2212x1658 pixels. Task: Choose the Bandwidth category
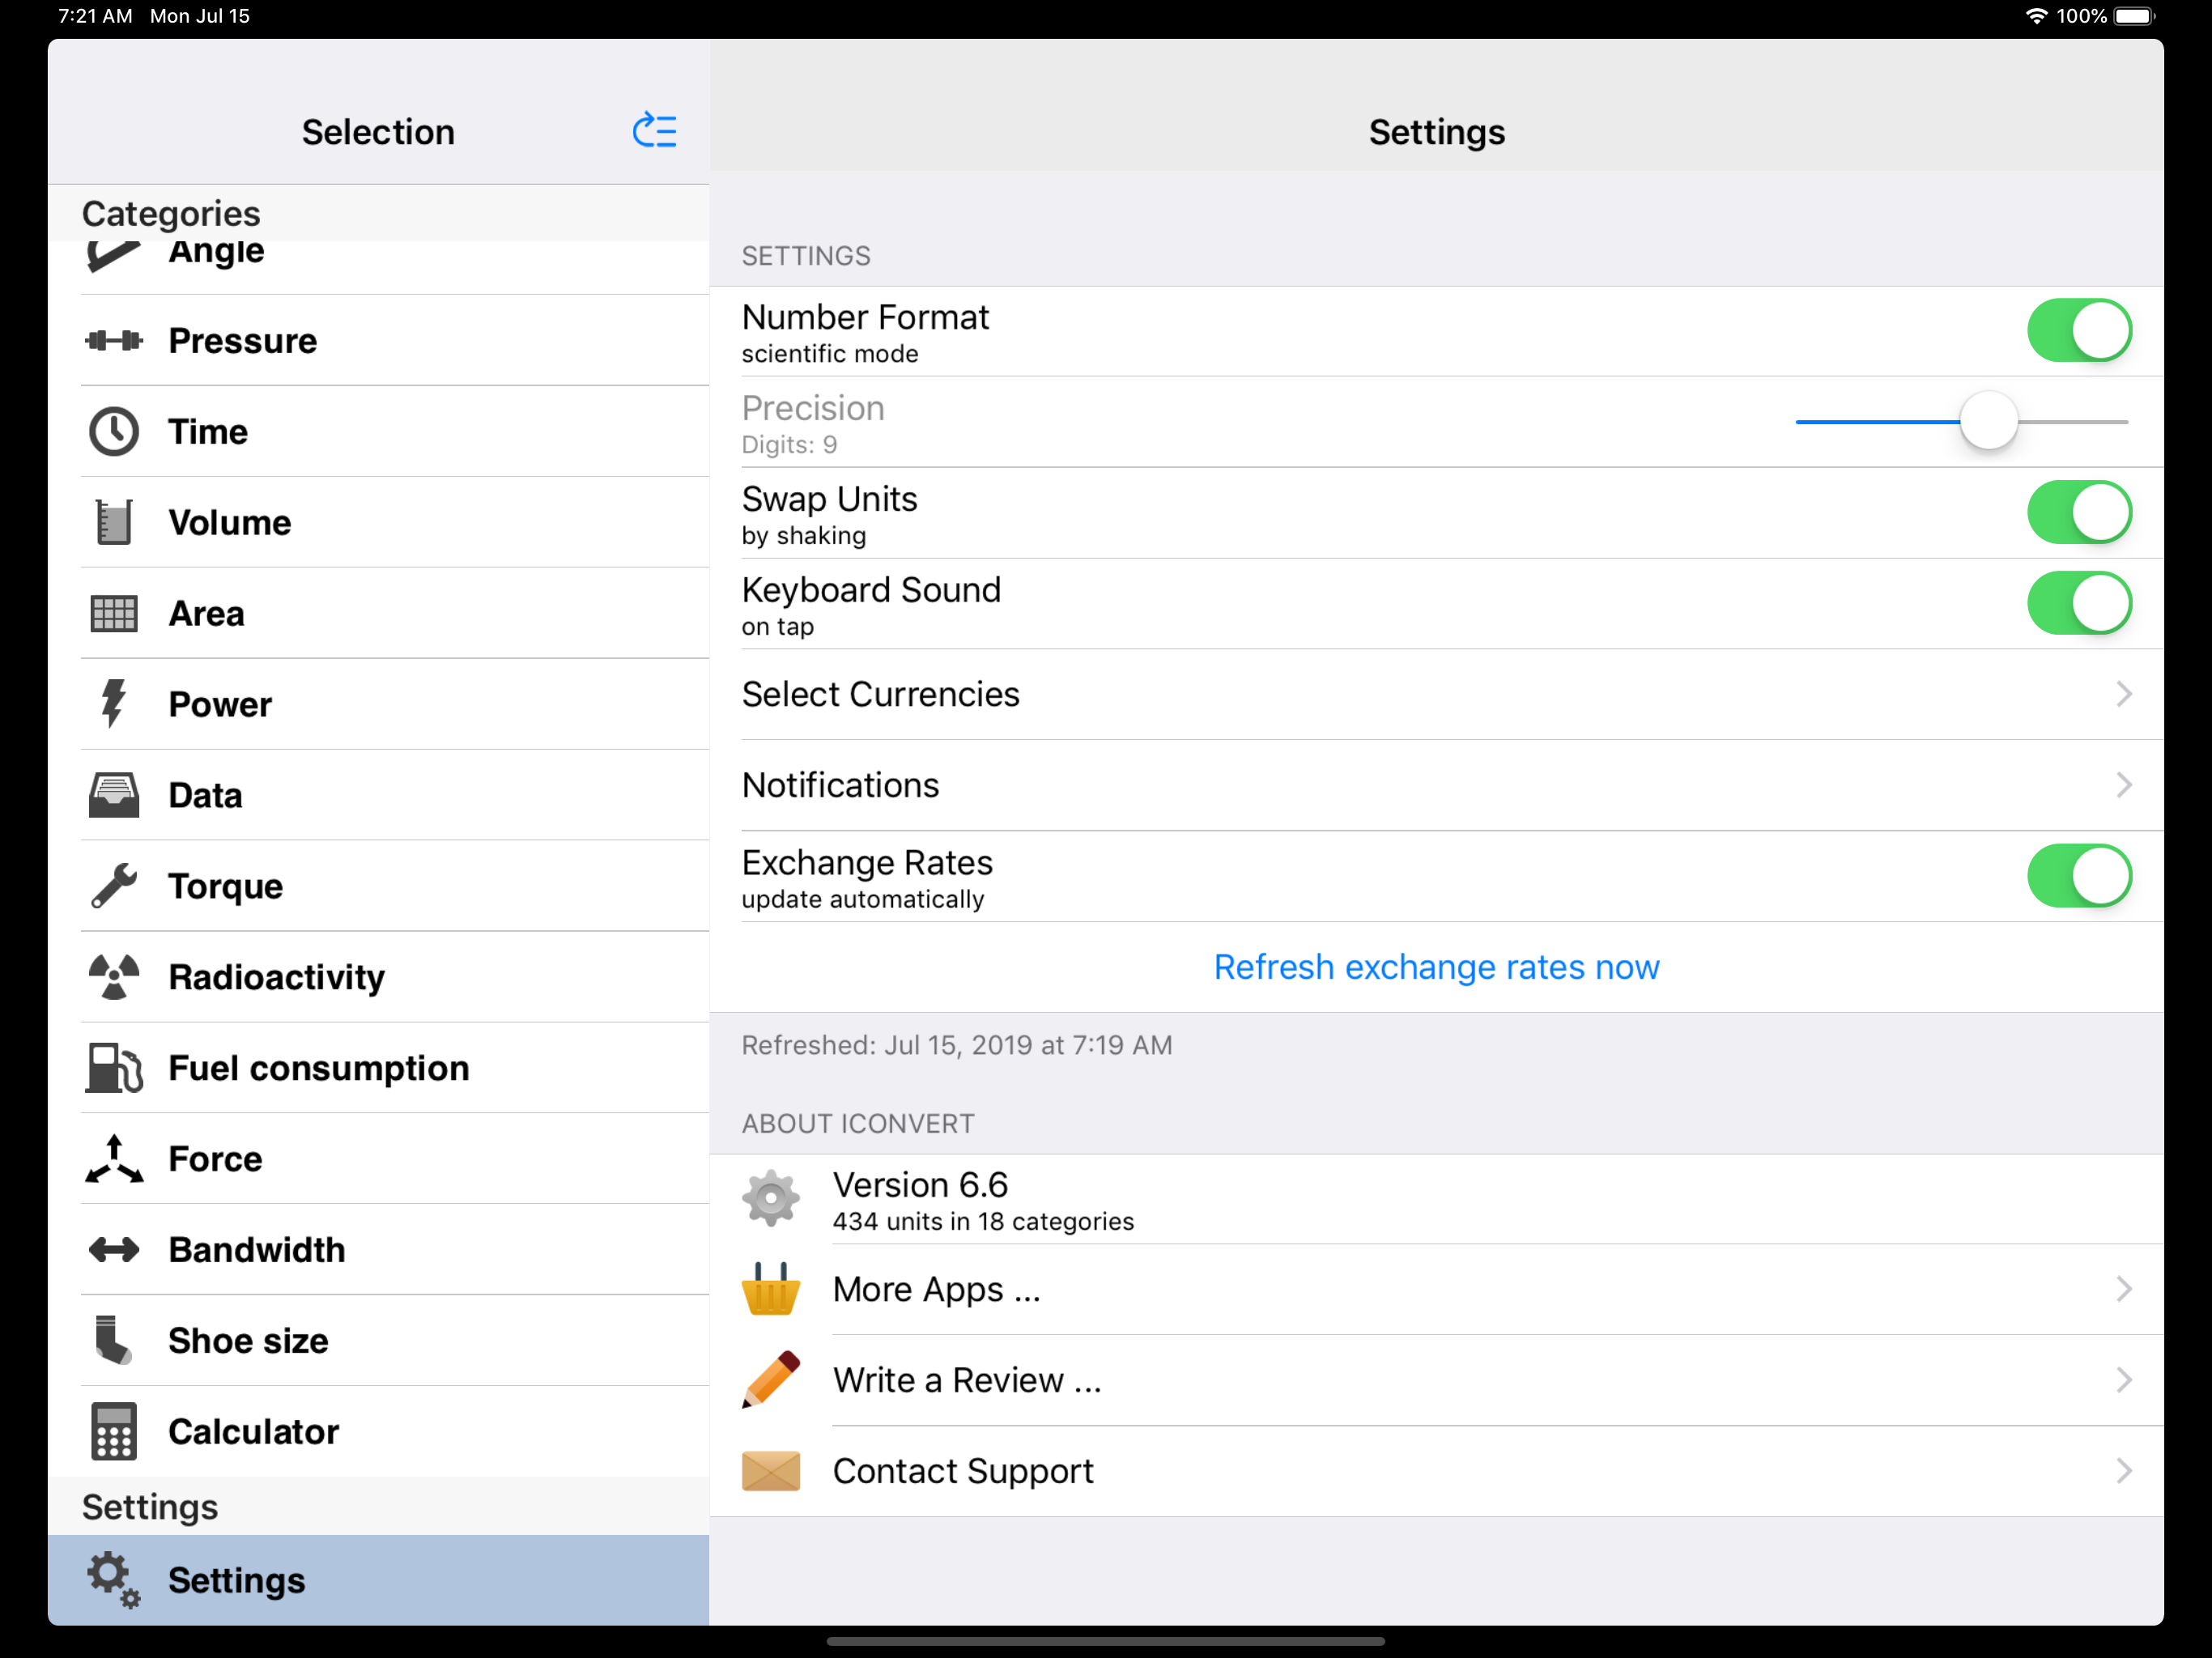(x=256, y=1250)
